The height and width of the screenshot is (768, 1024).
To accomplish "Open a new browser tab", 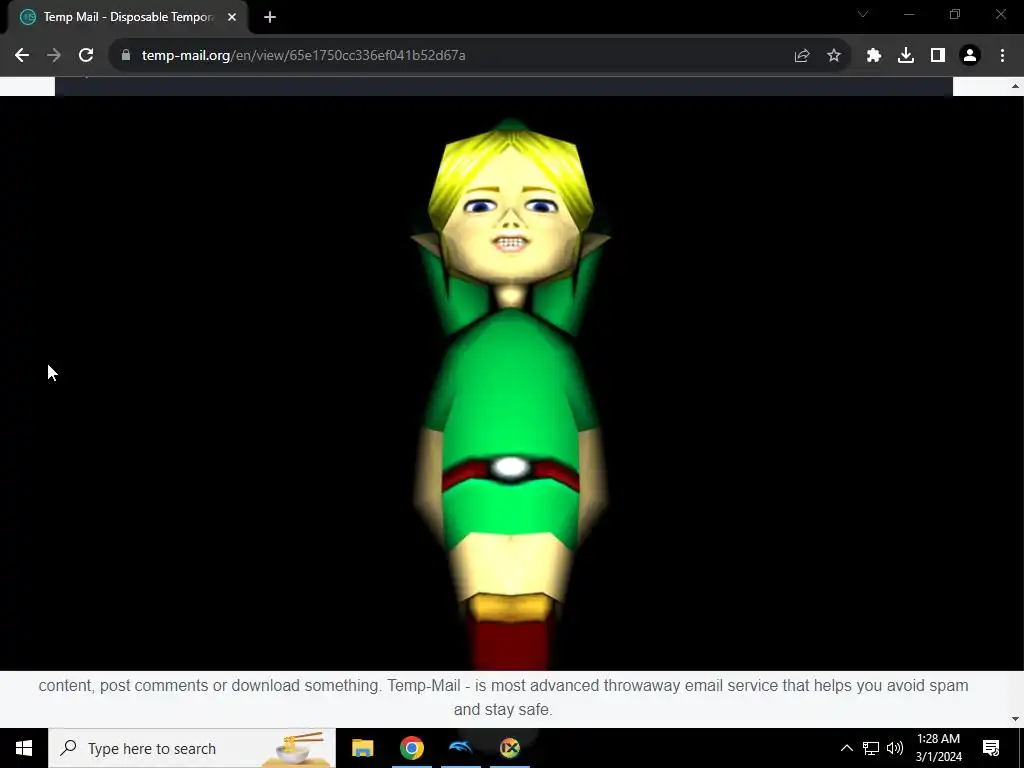I will (270, 17).
